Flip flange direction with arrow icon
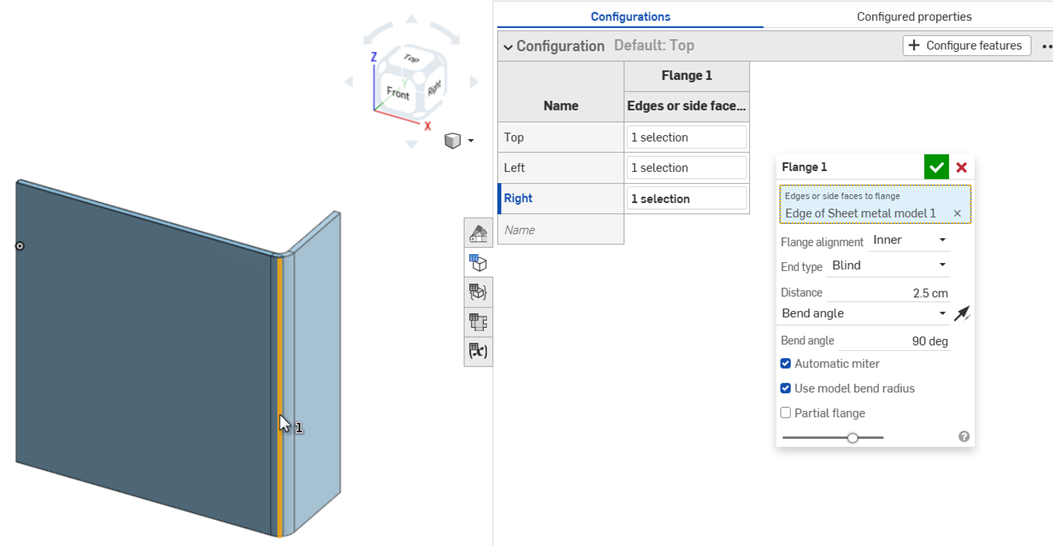Viewport: 1053px width, 546px height. coord(961,314)
